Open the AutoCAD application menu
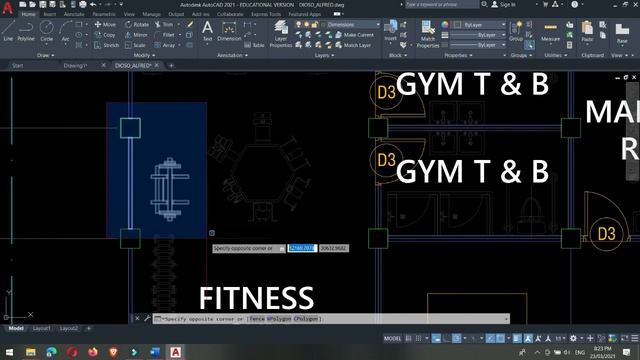Screen dimensions: 640x360 7,7
